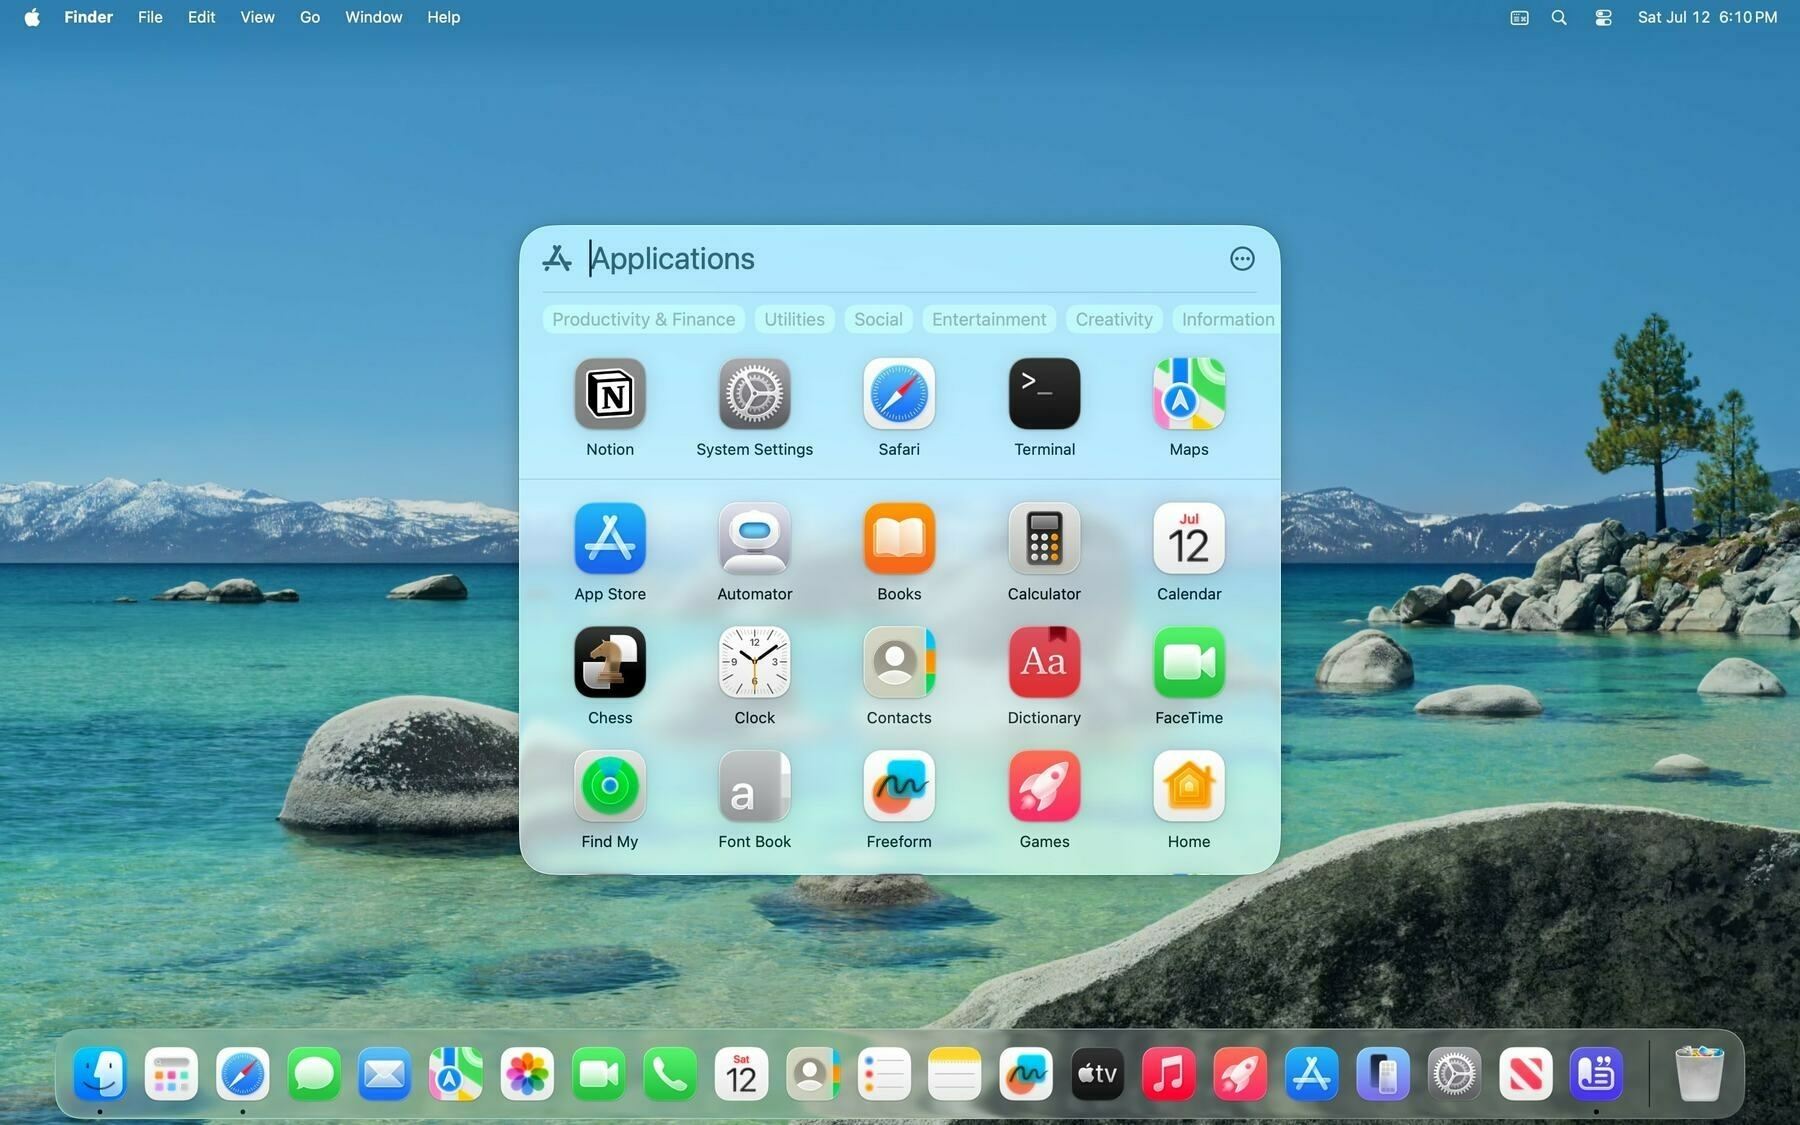
Task: Click the date and time in menu bar
Action: point(1707,17)
